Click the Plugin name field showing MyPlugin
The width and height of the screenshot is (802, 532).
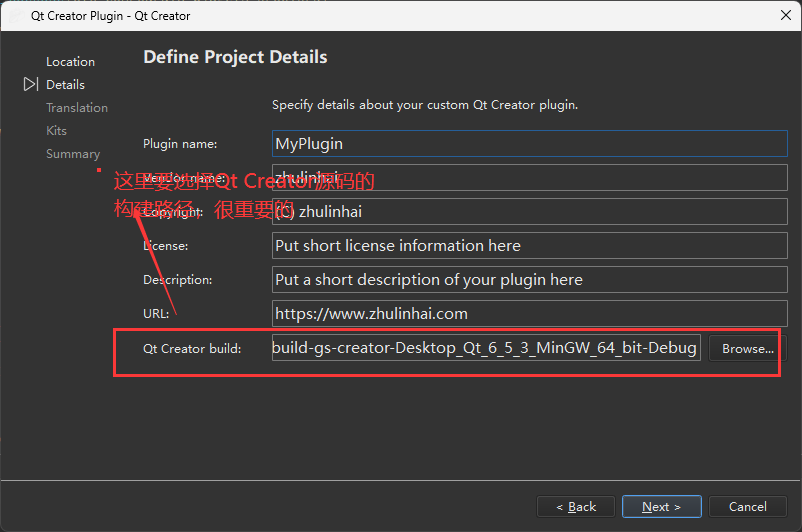coord(529,144)
